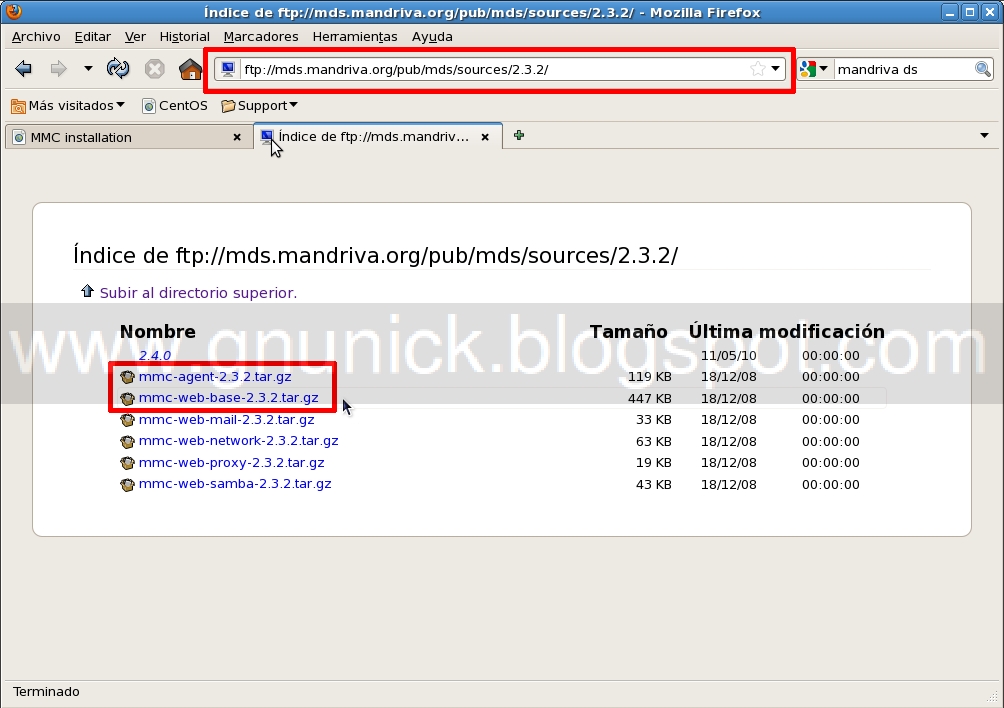Viewport: 1004px width, 708px height.
Task: Open a new tab with plus icon
Action: [x=519, y=135]
